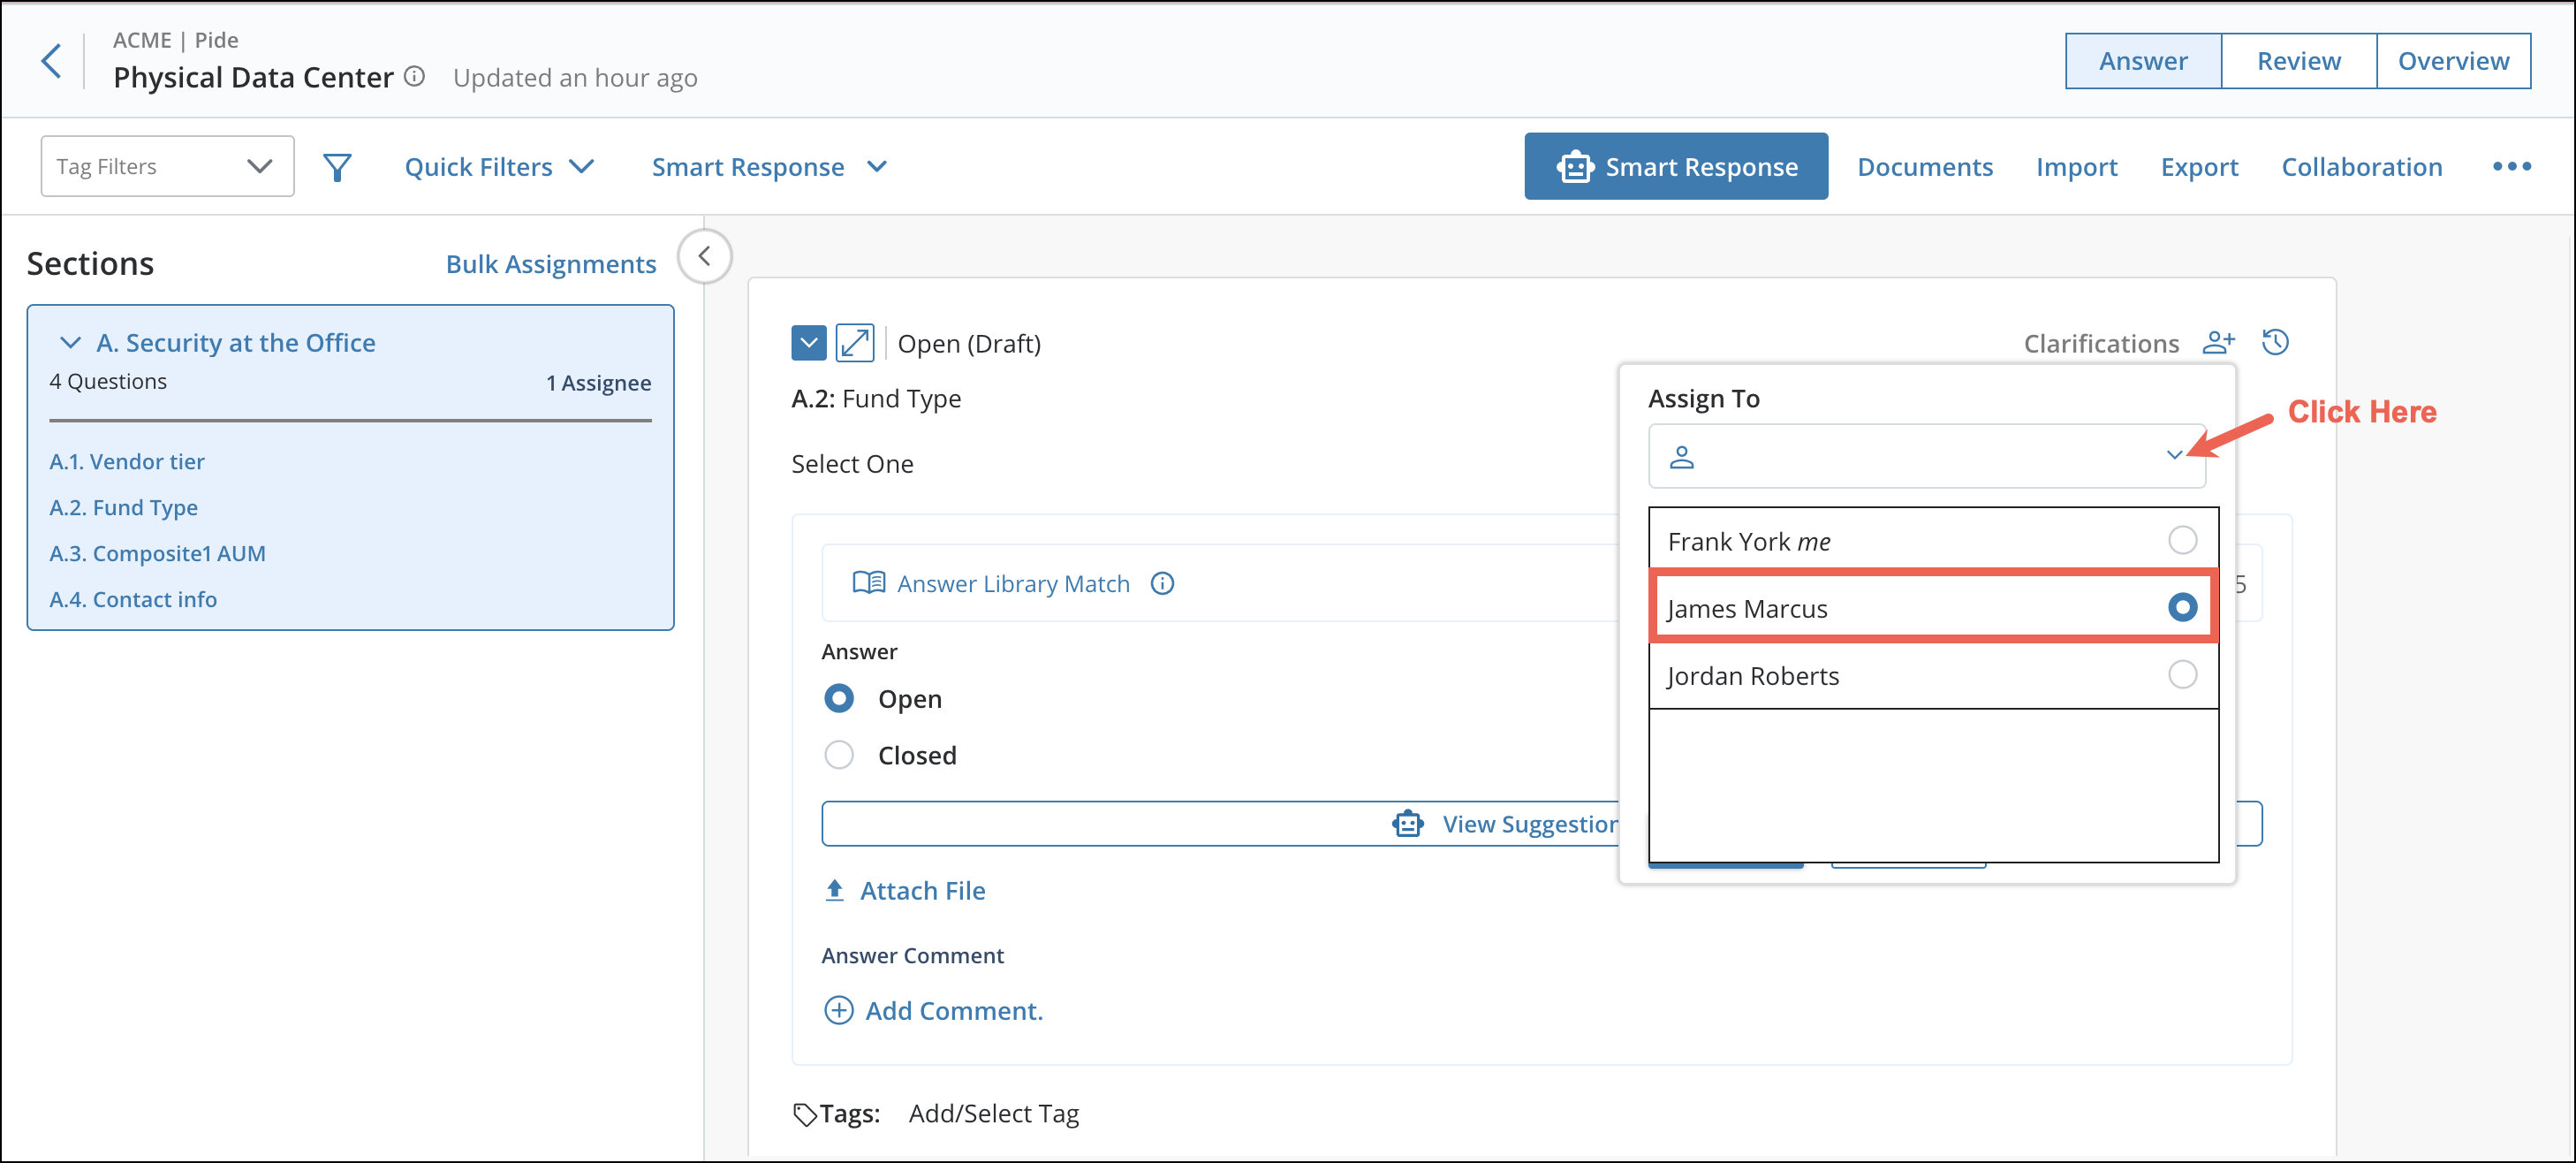The image size is (2576, 1163).
Task: Go to question A.2. Fund Type
Action: (x=123, y=507)
